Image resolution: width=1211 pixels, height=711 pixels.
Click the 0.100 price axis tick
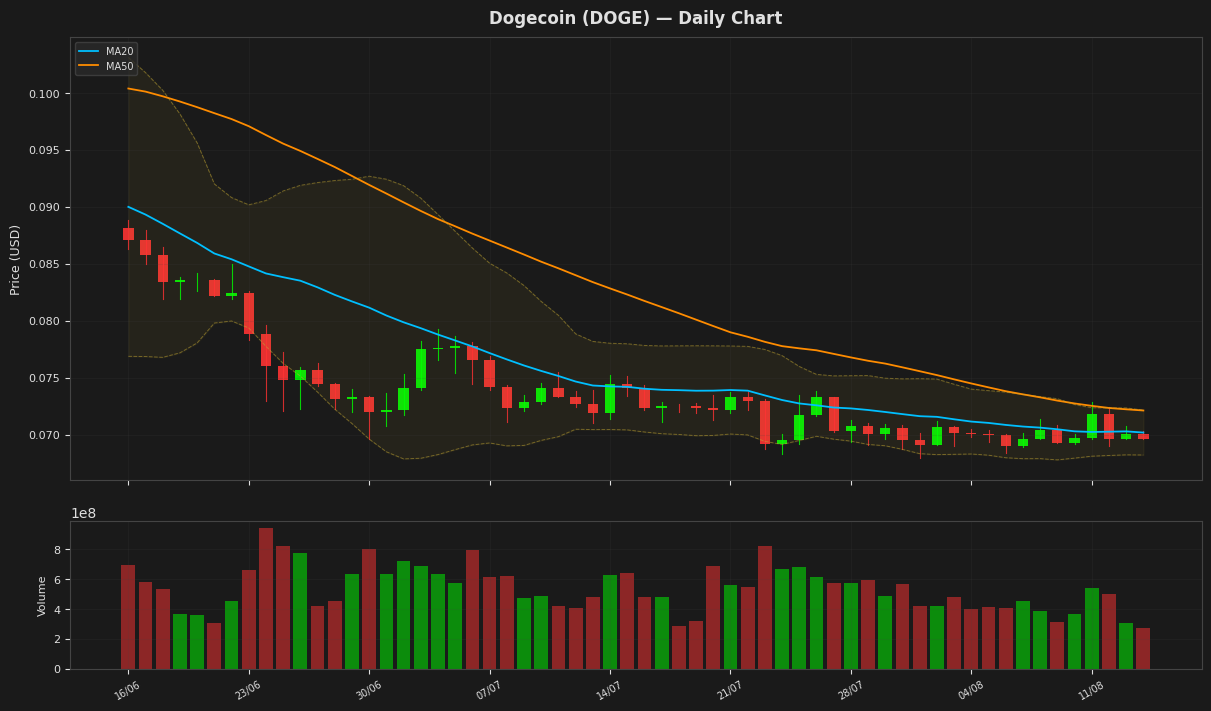tap(44, 94)
